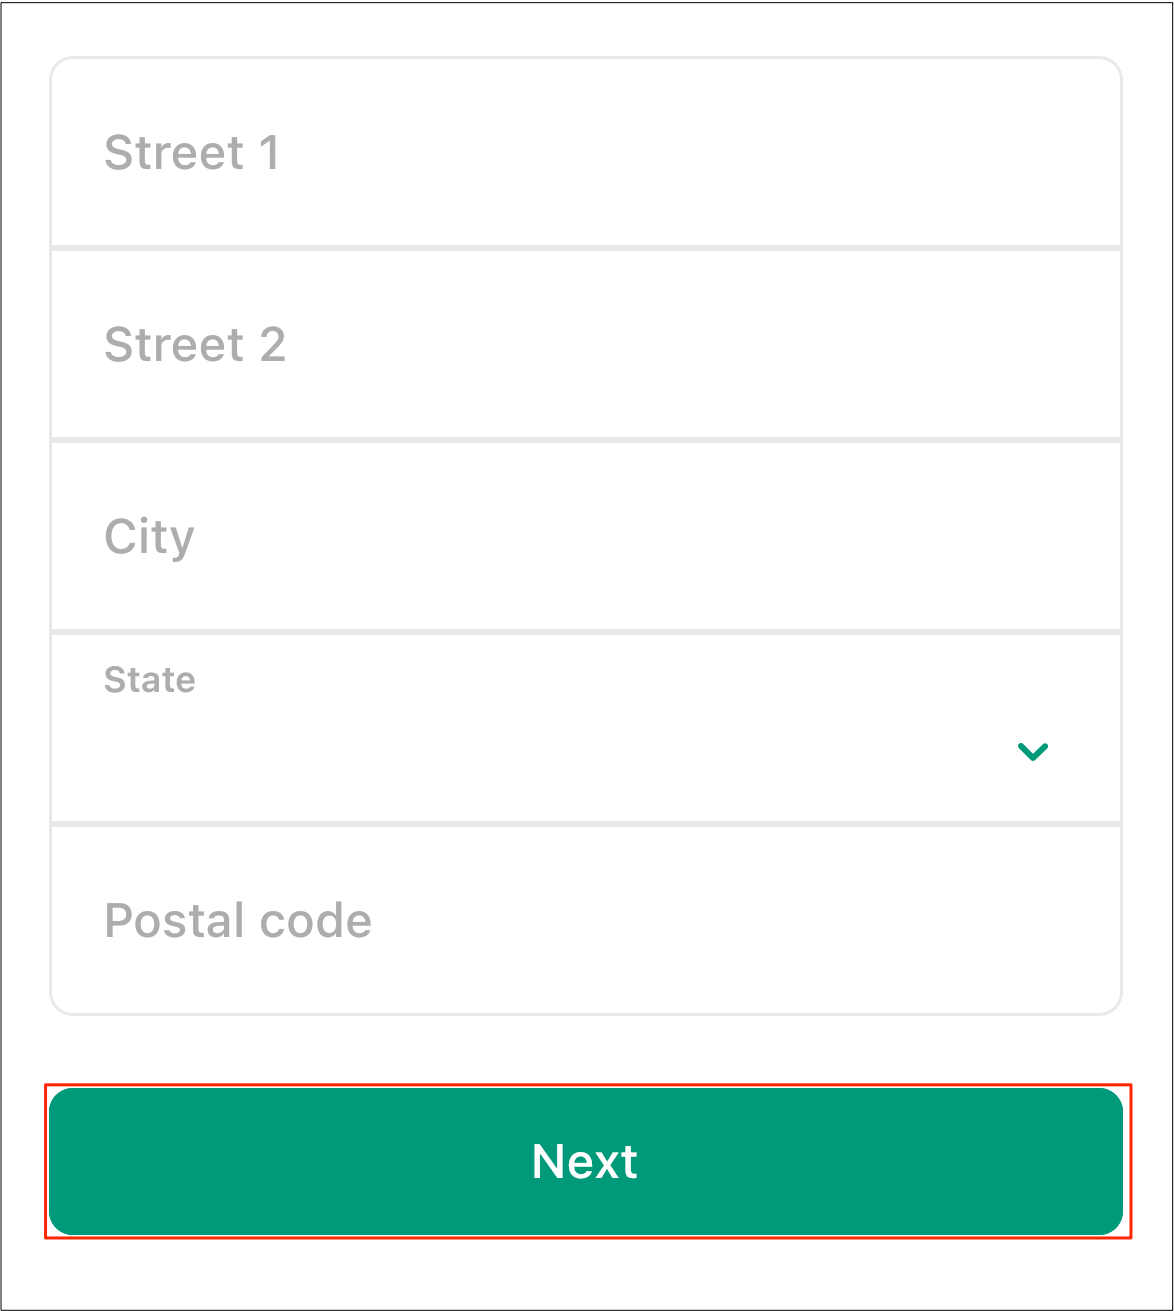
Task: Submit the address form with Next
Action: point(586,1162)
